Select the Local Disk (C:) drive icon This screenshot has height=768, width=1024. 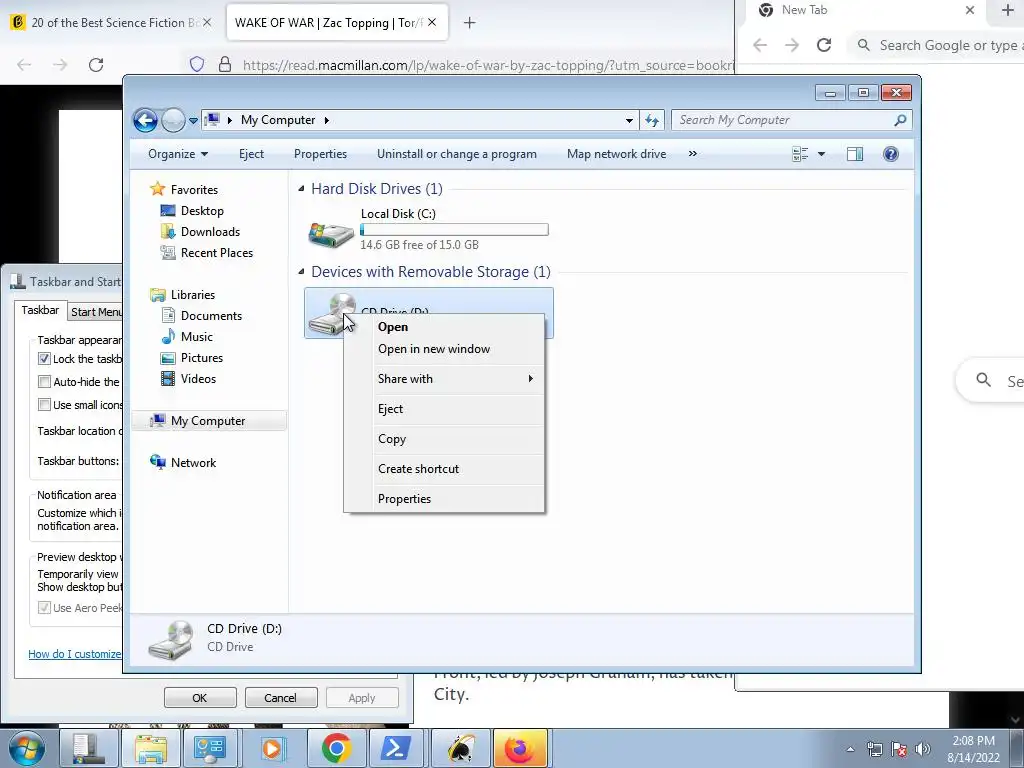(331, 233)
